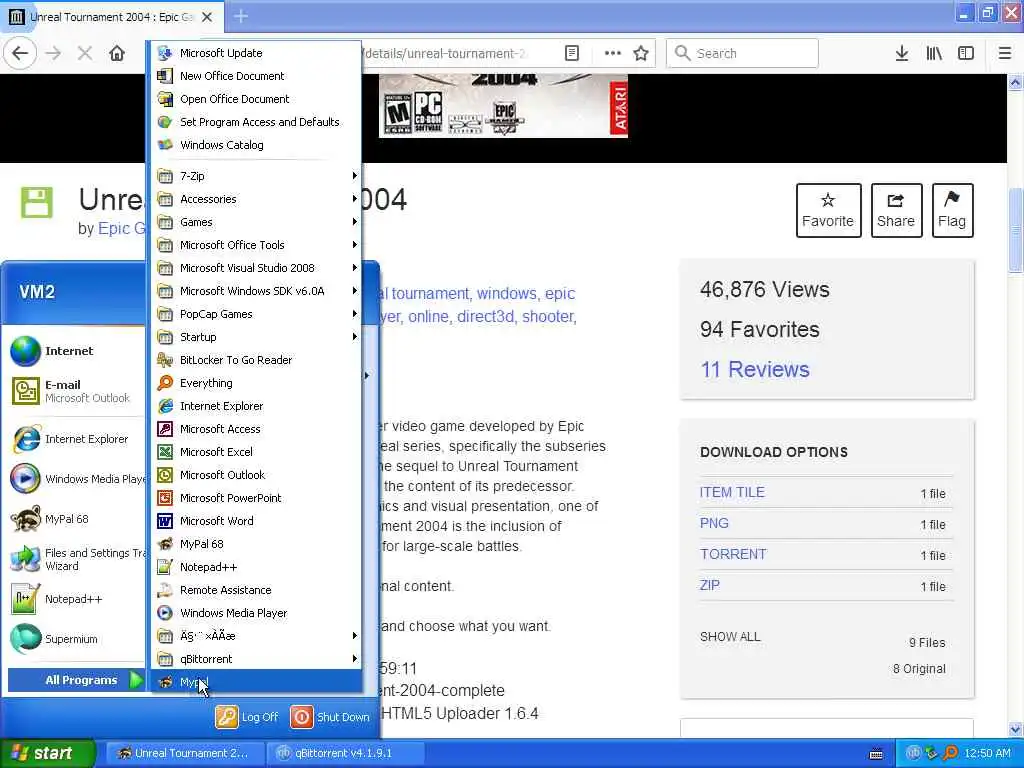Click the Everything magnifier tray icon
The width and height of the screenshot is (1024, 768).
[x=950, y=753]
